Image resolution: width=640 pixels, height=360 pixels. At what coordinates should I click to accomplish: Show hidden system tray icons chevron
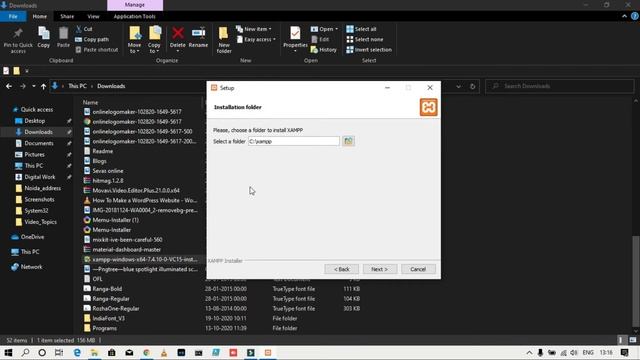click(x=529, y=353)
